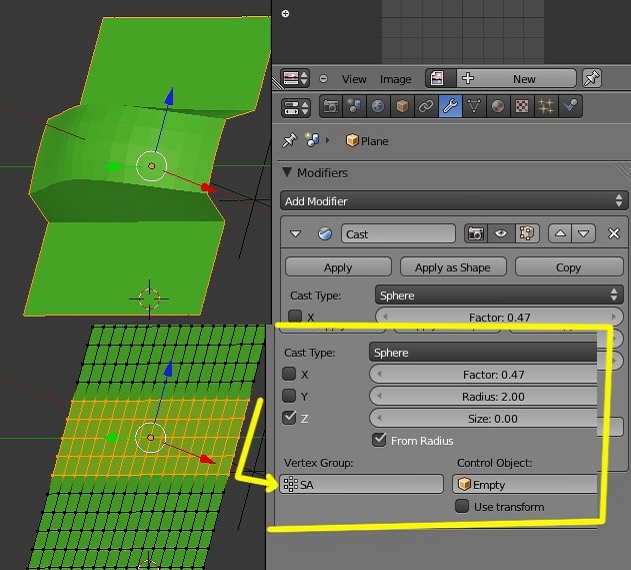Open the Physics tab icon
The height and width of the screenshot is (570, 631).
point(570,106)
